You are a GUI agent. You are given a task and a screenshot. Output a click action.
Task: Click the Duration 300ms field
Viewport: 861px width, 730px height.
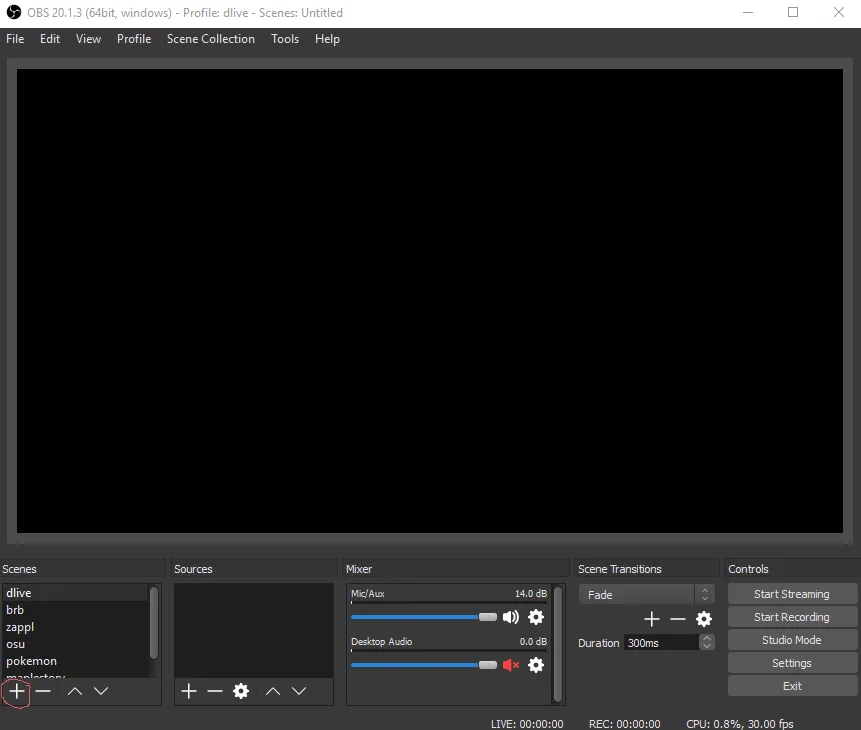[662, 643]
